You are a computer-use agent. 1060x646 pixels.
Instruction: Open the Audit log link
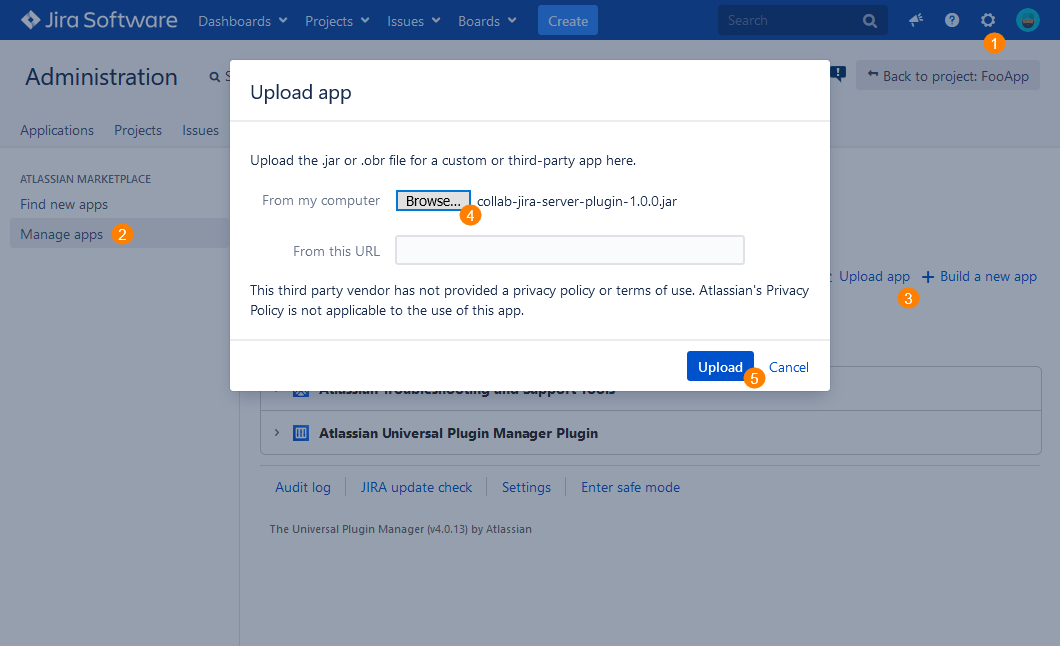pos(303,487)
